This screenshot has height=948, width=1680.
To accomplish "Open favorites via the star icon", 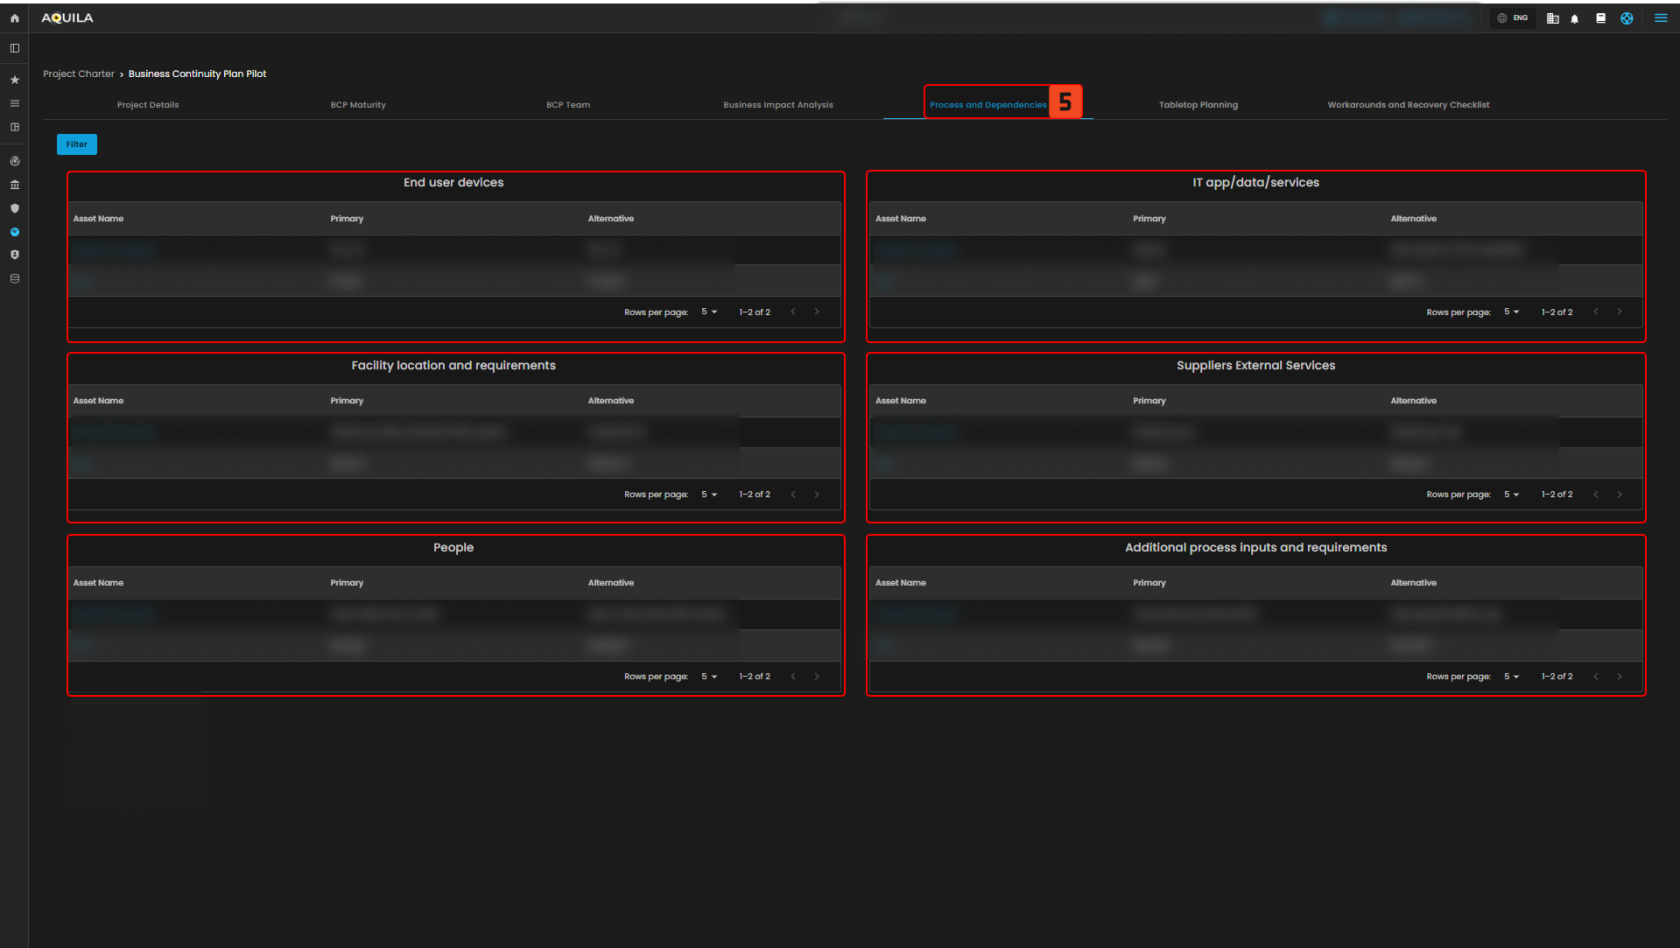I will (x=14, y=80).
